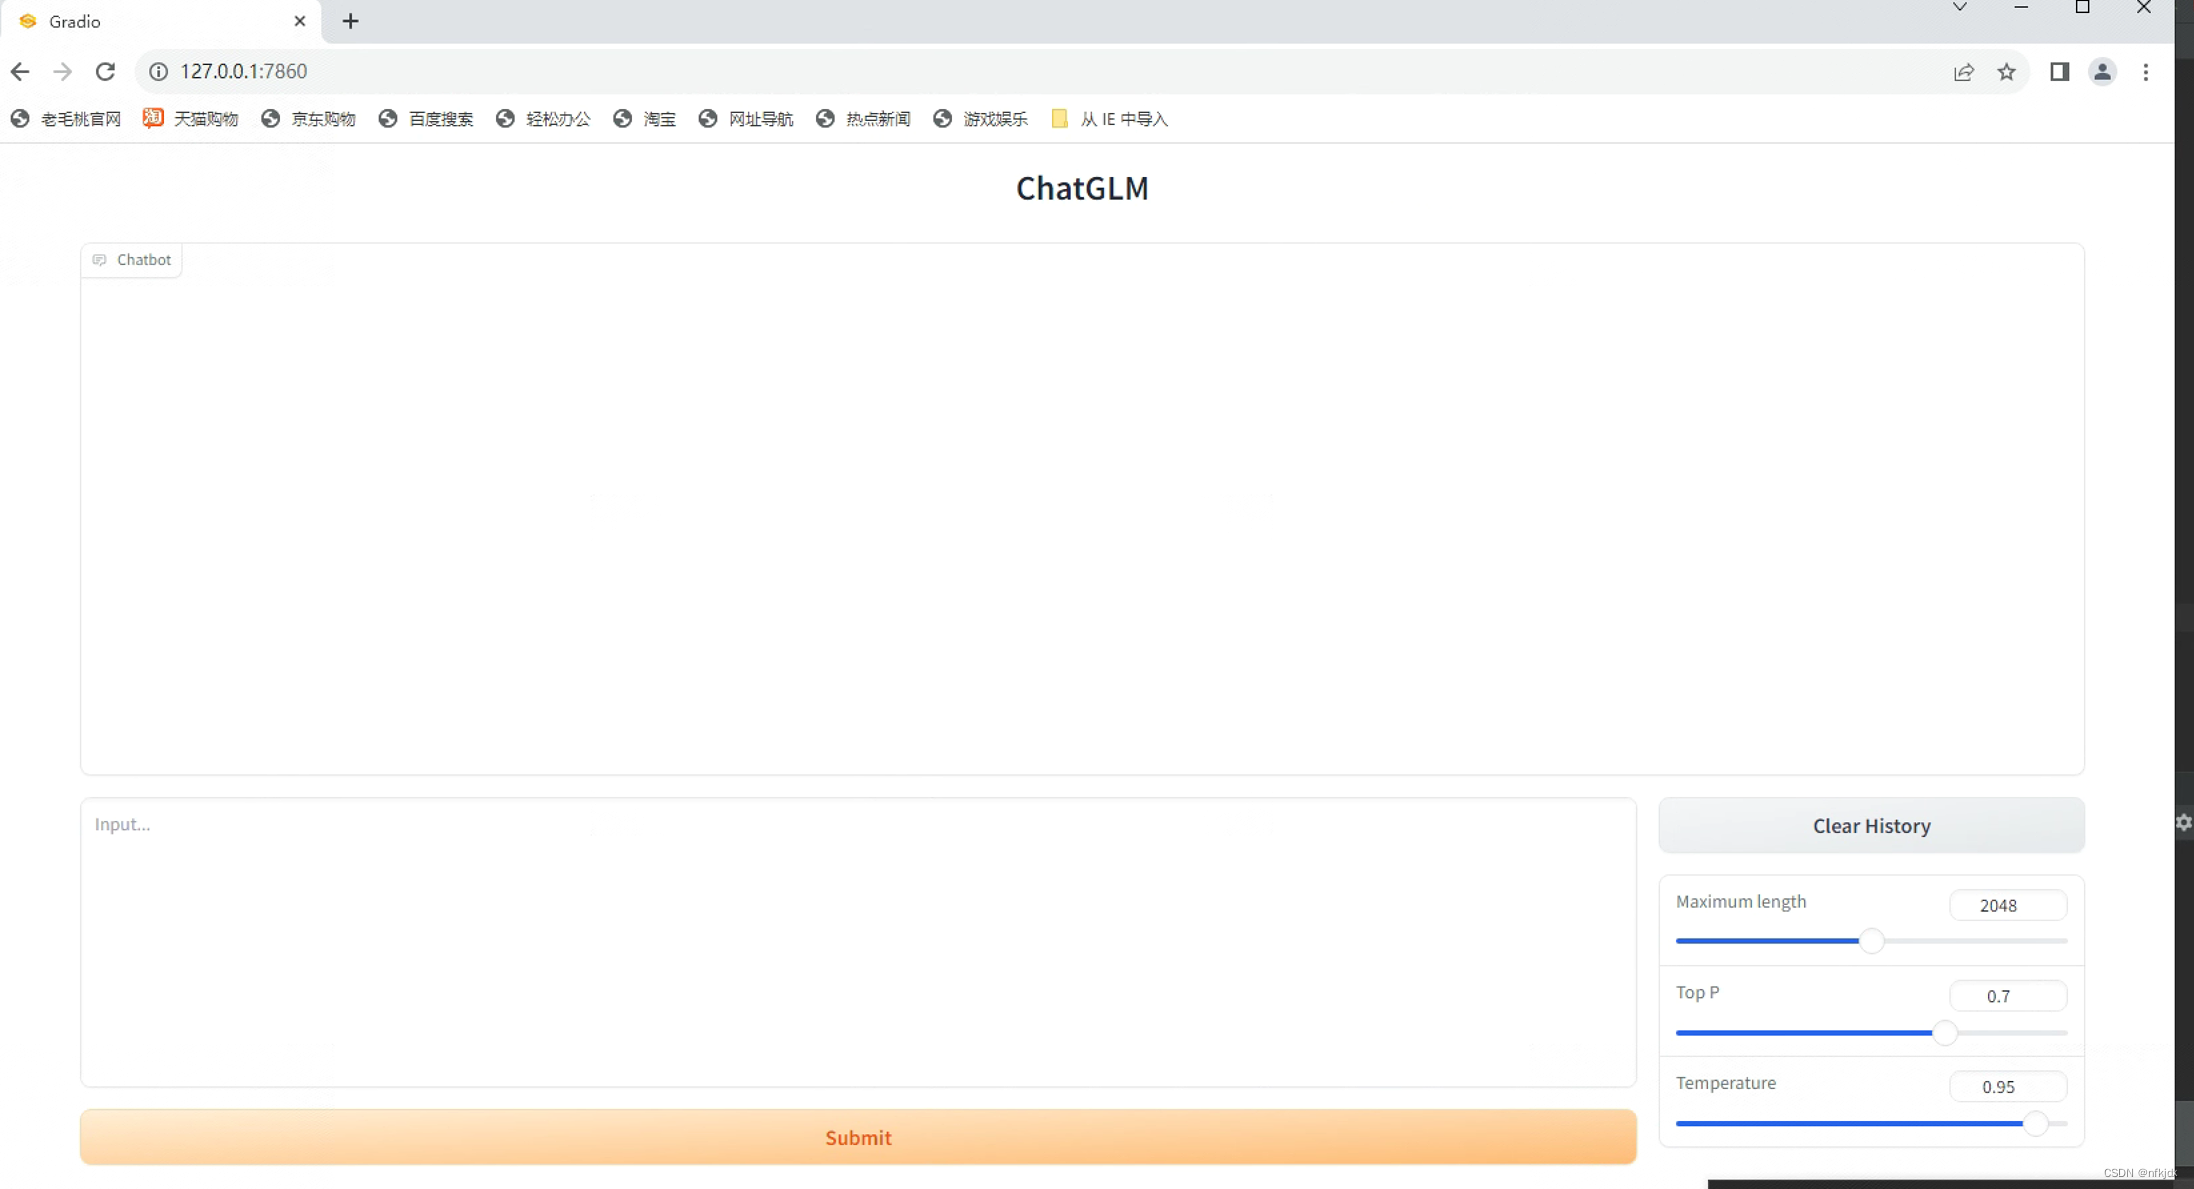Open the 网址导航 bookmark
Screen dimensions: 2194x1189
(x=746, y=119)
